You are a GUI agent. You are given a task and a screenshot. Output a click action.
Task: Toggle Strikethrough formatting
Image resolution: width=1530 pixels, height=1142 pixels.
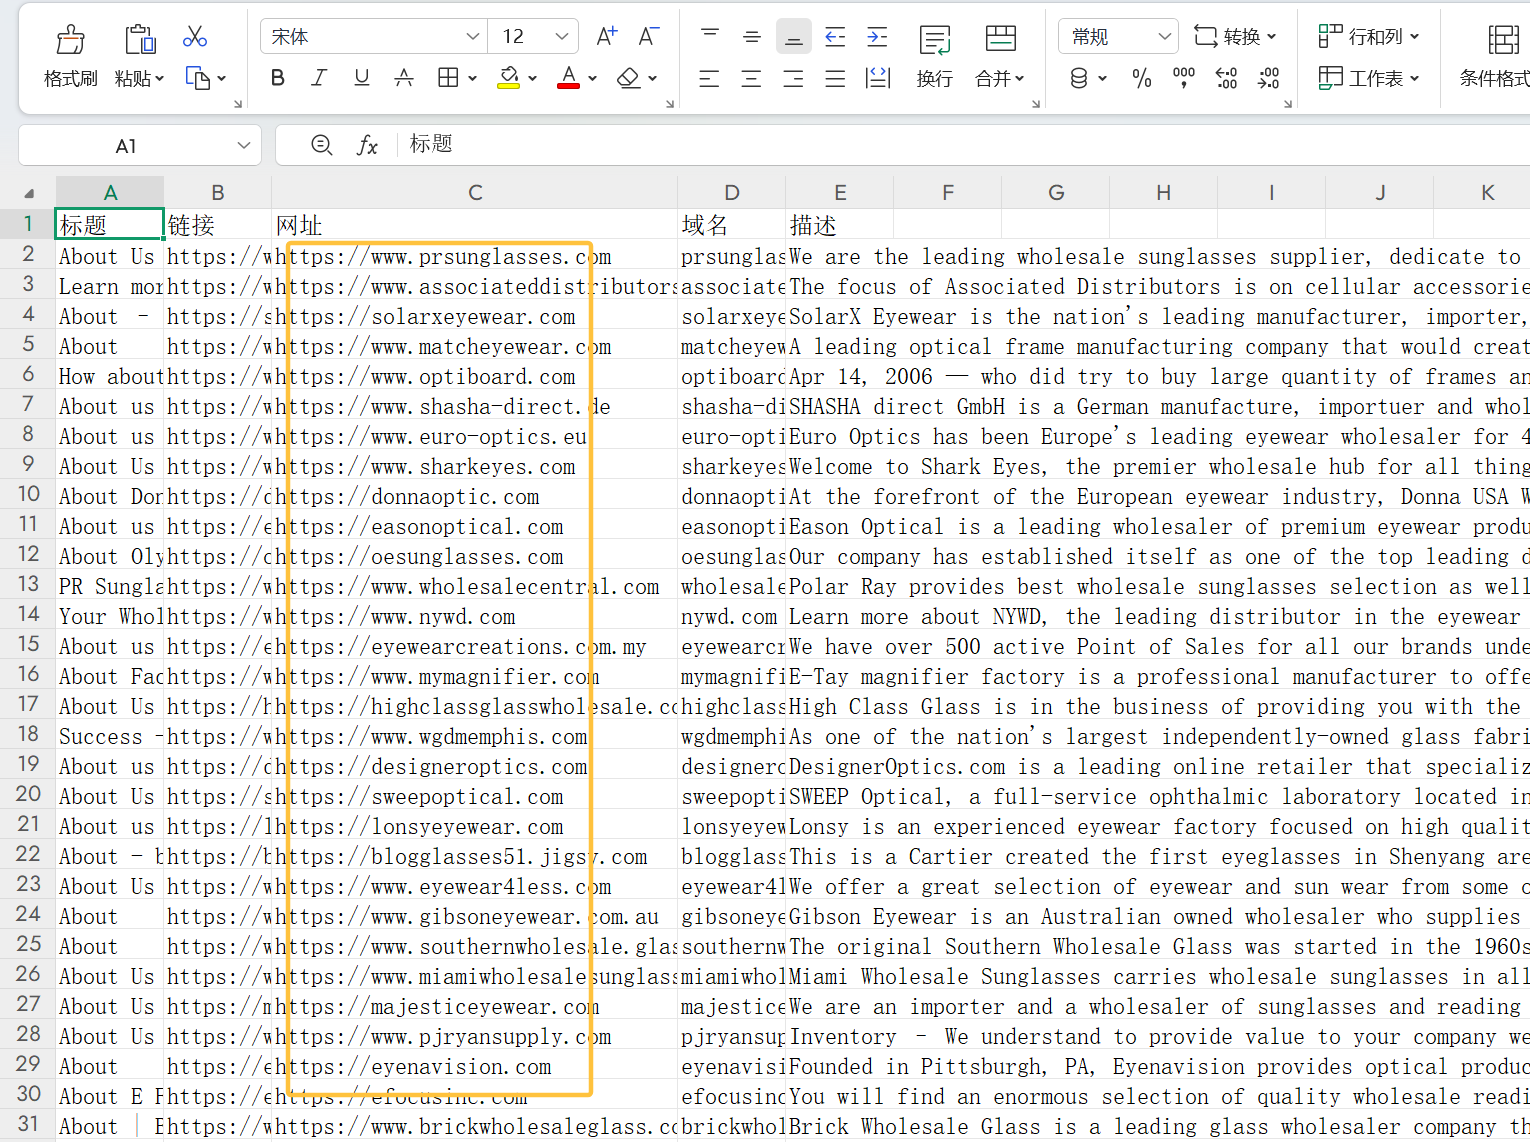tap(404, 78)
